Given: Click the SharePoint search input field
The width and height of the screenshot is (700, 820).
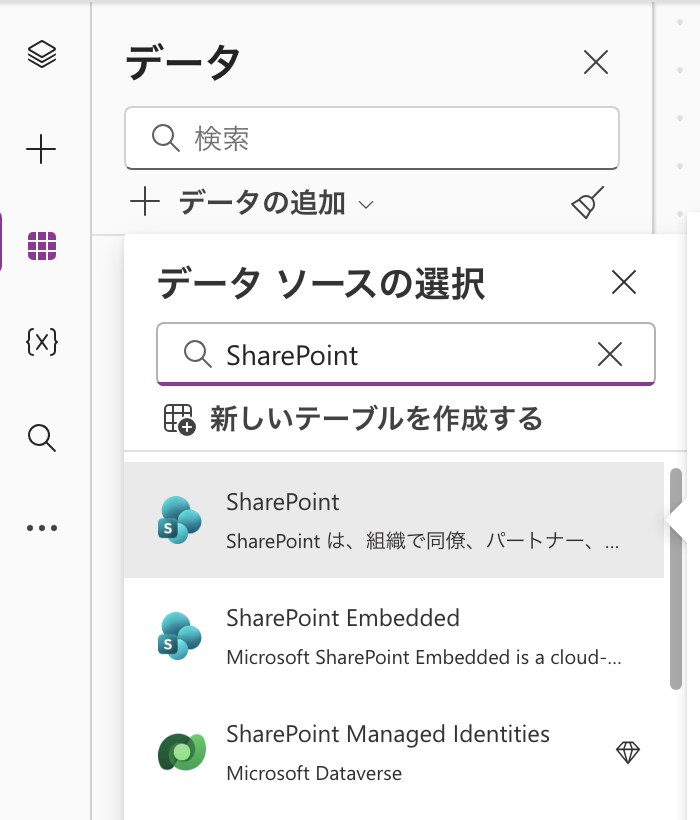Looking at the screenshot, I should 406,355.
